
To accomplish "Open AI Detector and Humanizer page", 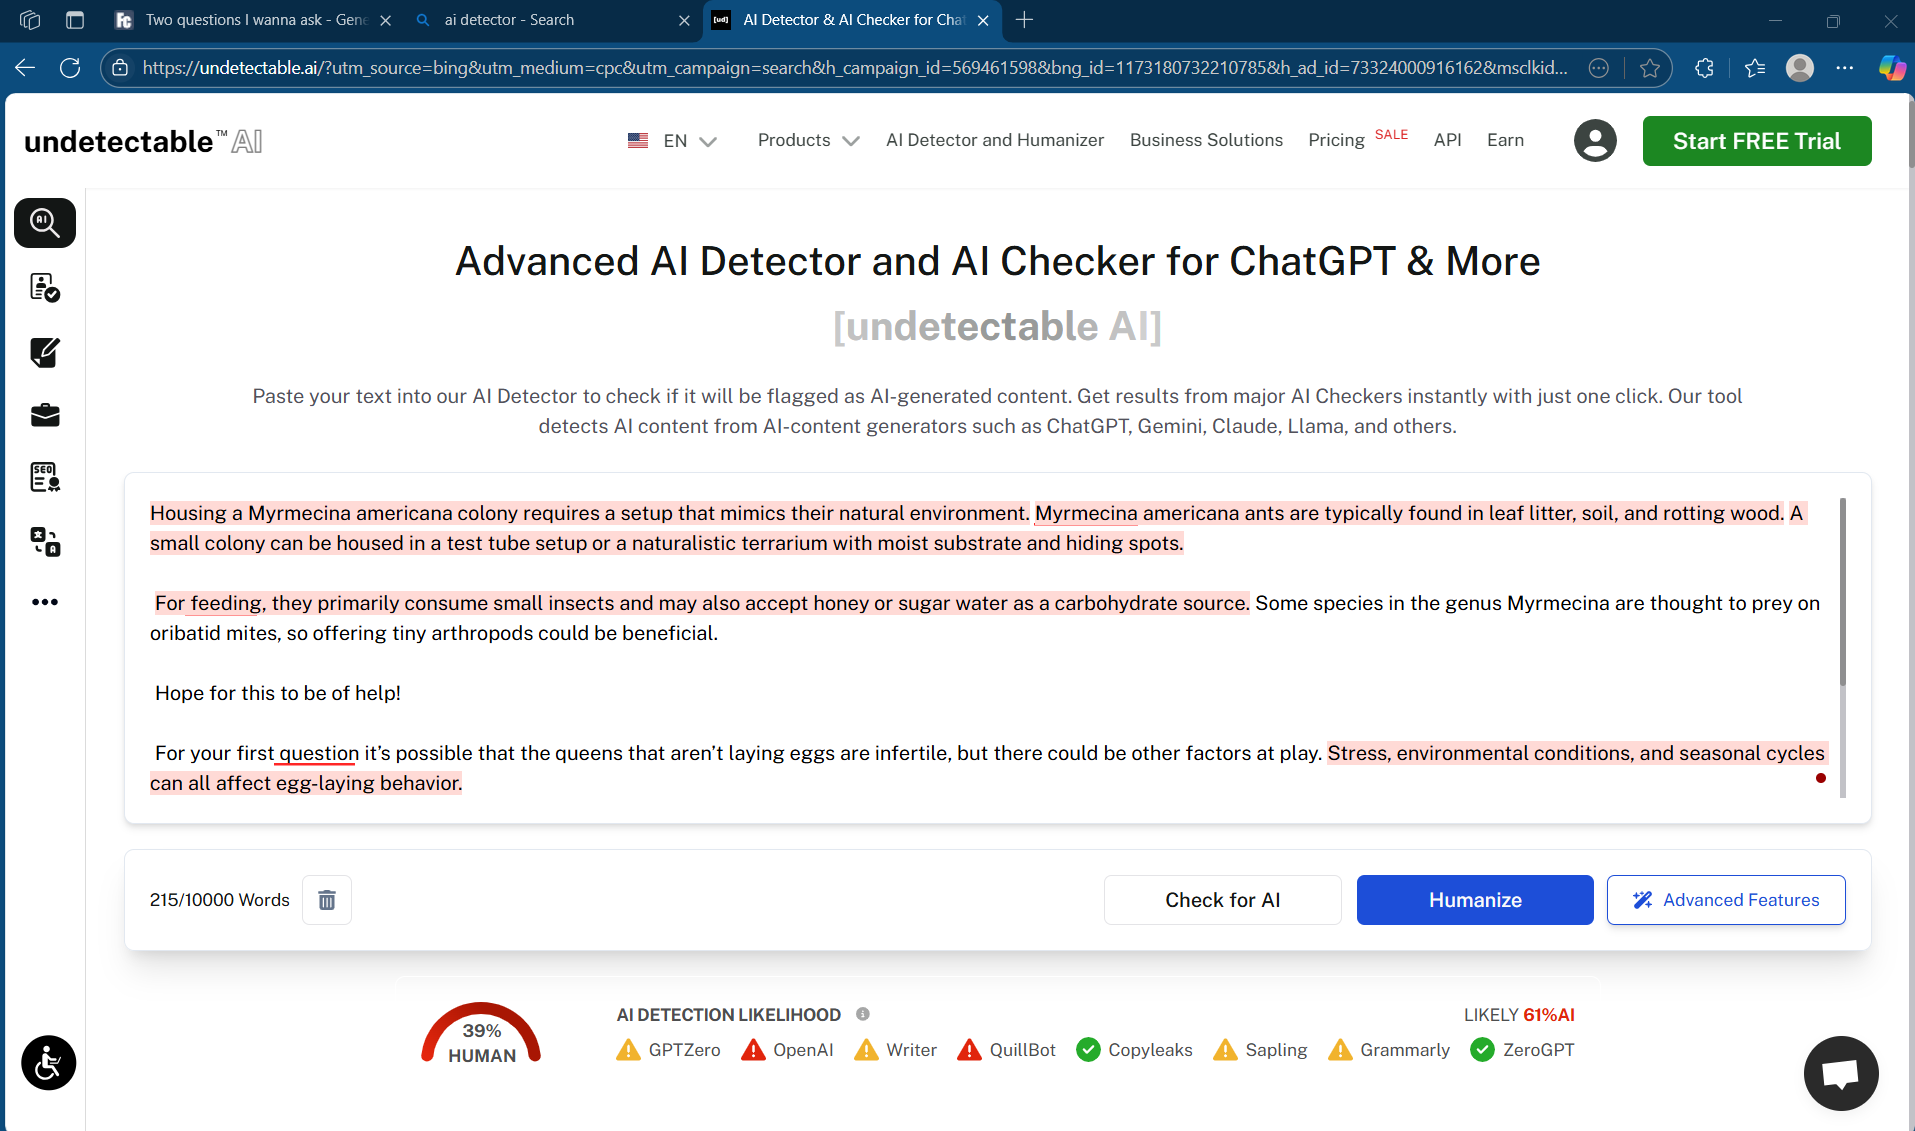I will pyautogui.click(x=995, y=141).
